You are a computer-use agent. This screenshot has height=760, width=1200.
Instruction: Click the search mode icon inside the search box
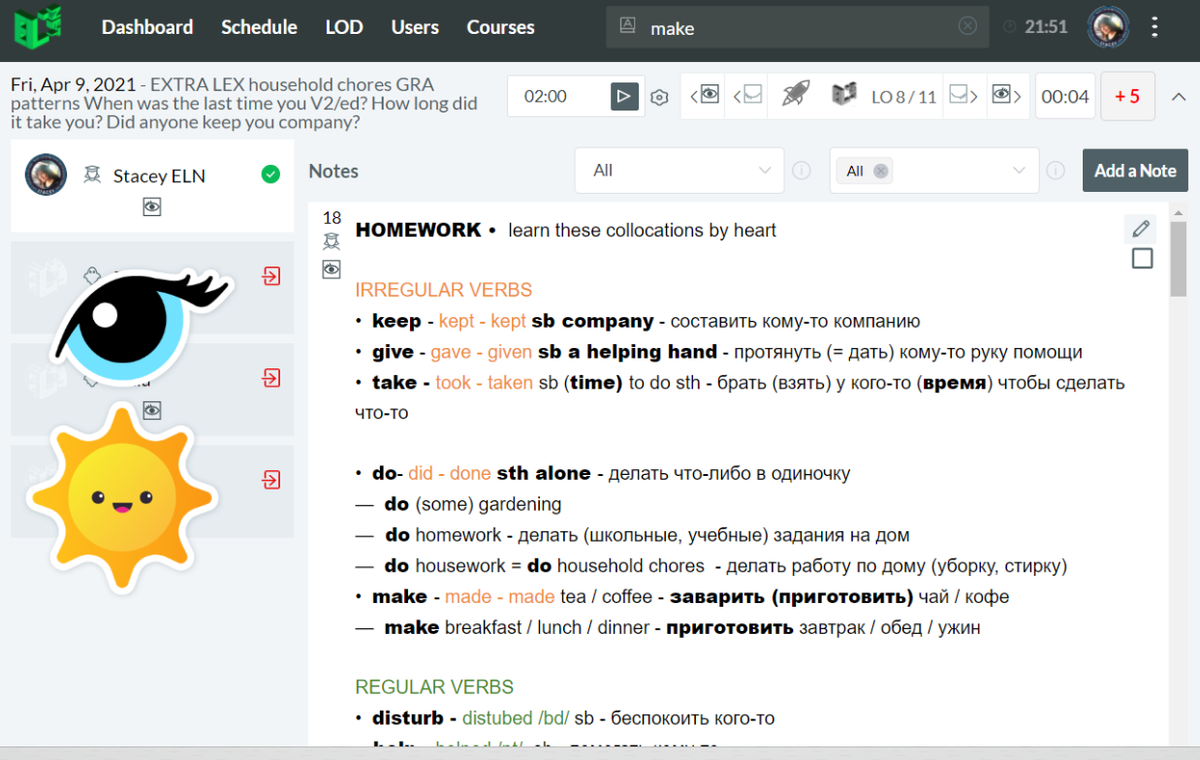point(628,27)
